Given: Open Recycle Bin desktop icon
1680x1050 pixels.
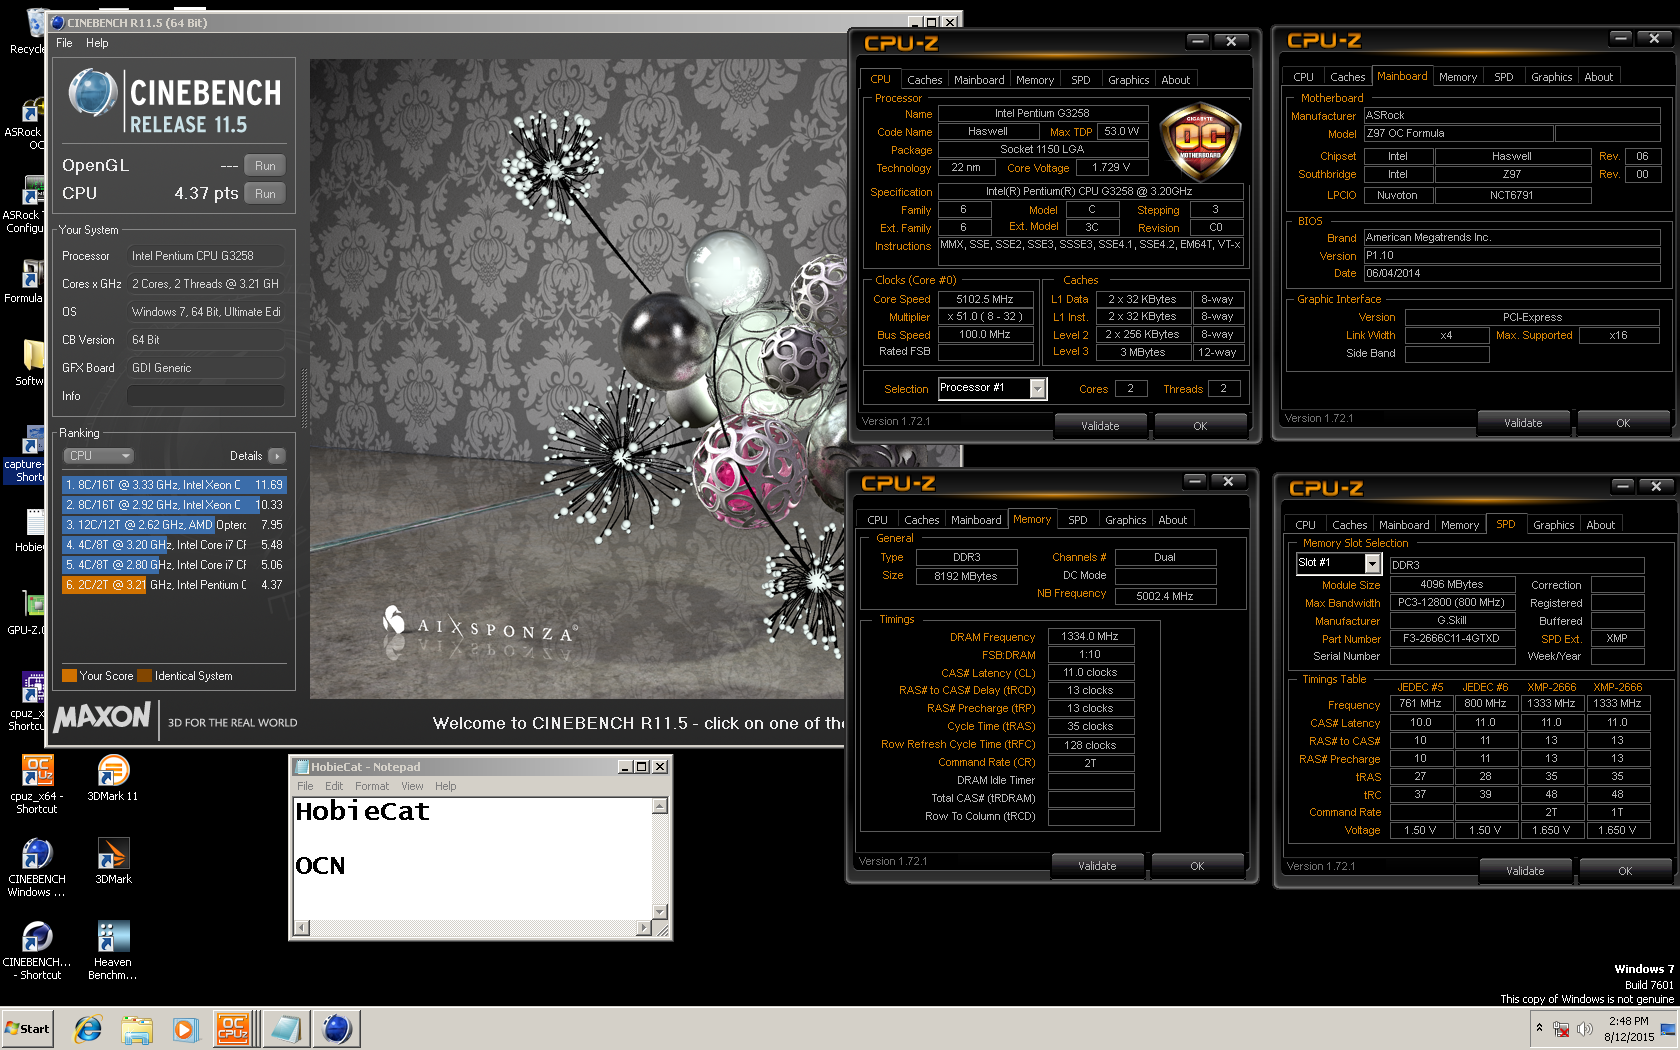Looking at the screenshot, I should (28, 32).
